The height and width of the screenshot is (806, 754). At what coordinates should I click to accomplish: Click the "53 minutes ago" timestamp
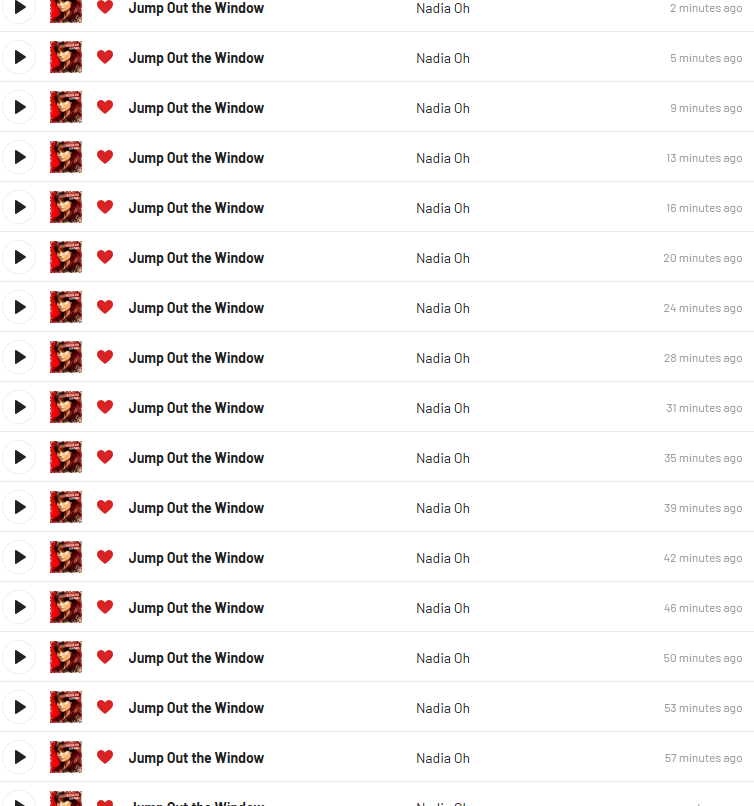pos(703,708)
